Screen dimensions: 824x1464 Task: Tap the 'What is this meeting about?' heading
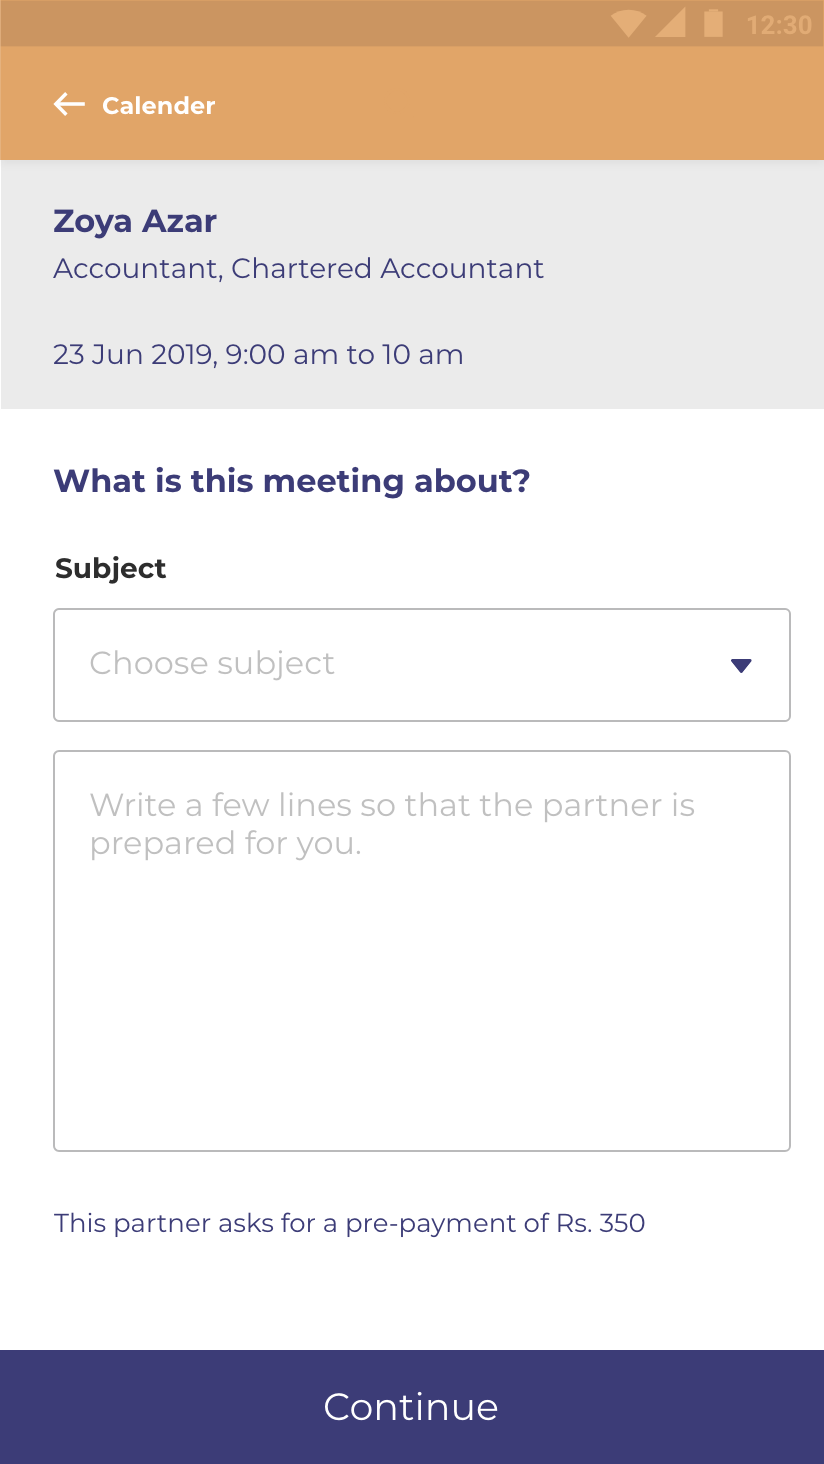pyautogui.click(x=291, y=481)
